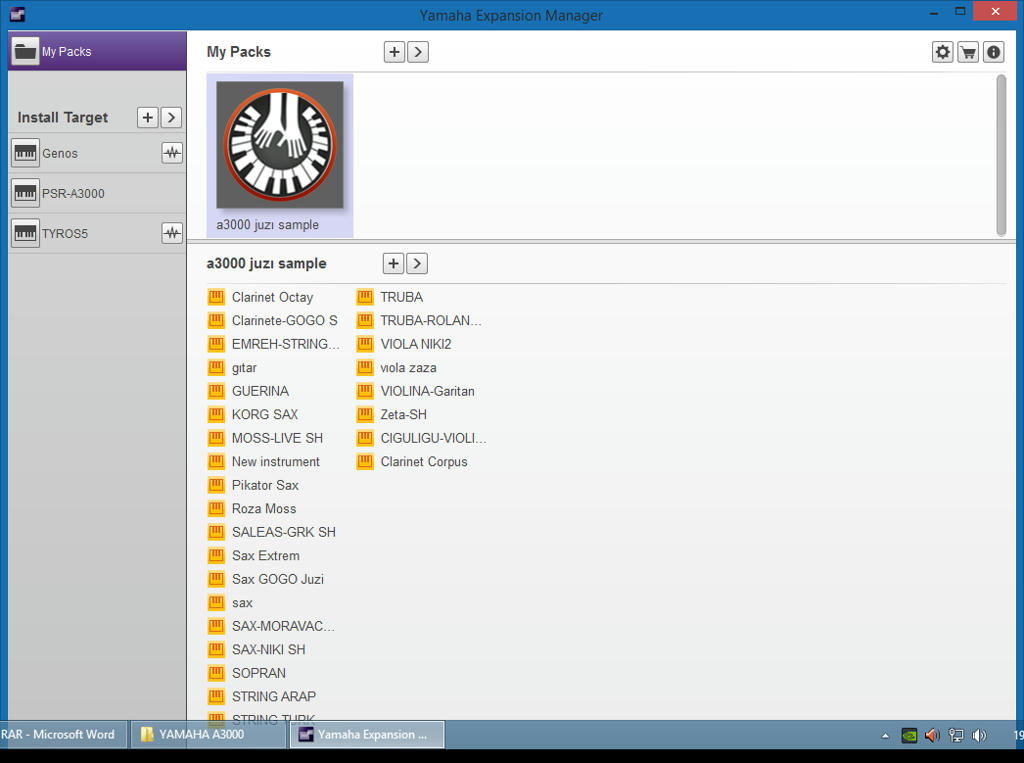Switch to Microsoft Word in taskbar
This screenshot has height=763, width=1024.
tap(63, 734)
